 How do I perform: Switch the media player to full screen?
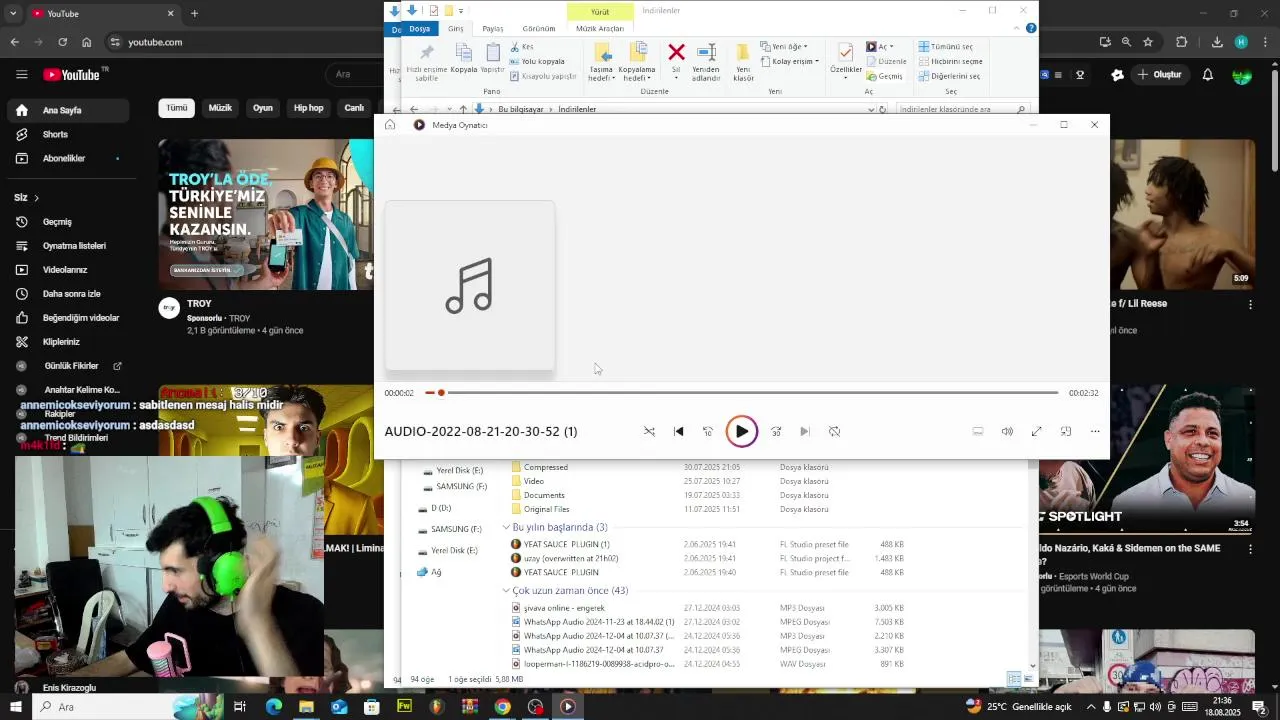(x=1036, y=431)
